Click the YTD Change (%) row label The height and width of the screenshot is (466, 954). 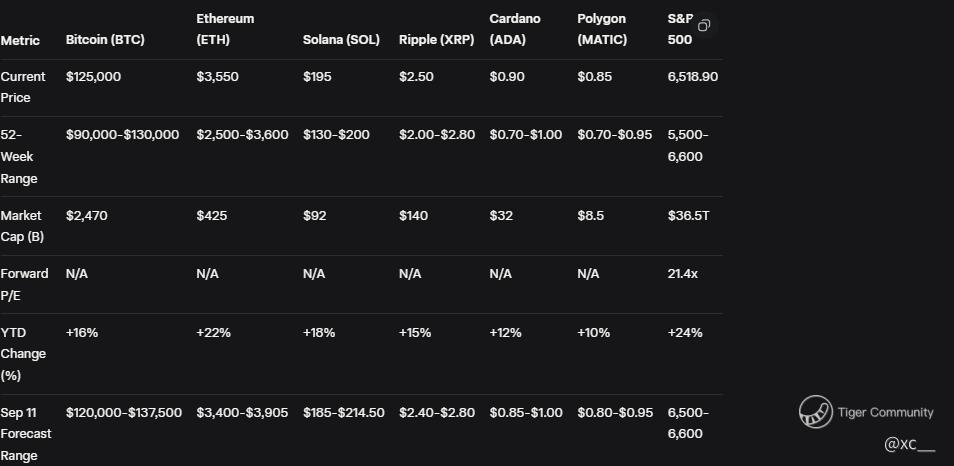(x=20, y=354)
